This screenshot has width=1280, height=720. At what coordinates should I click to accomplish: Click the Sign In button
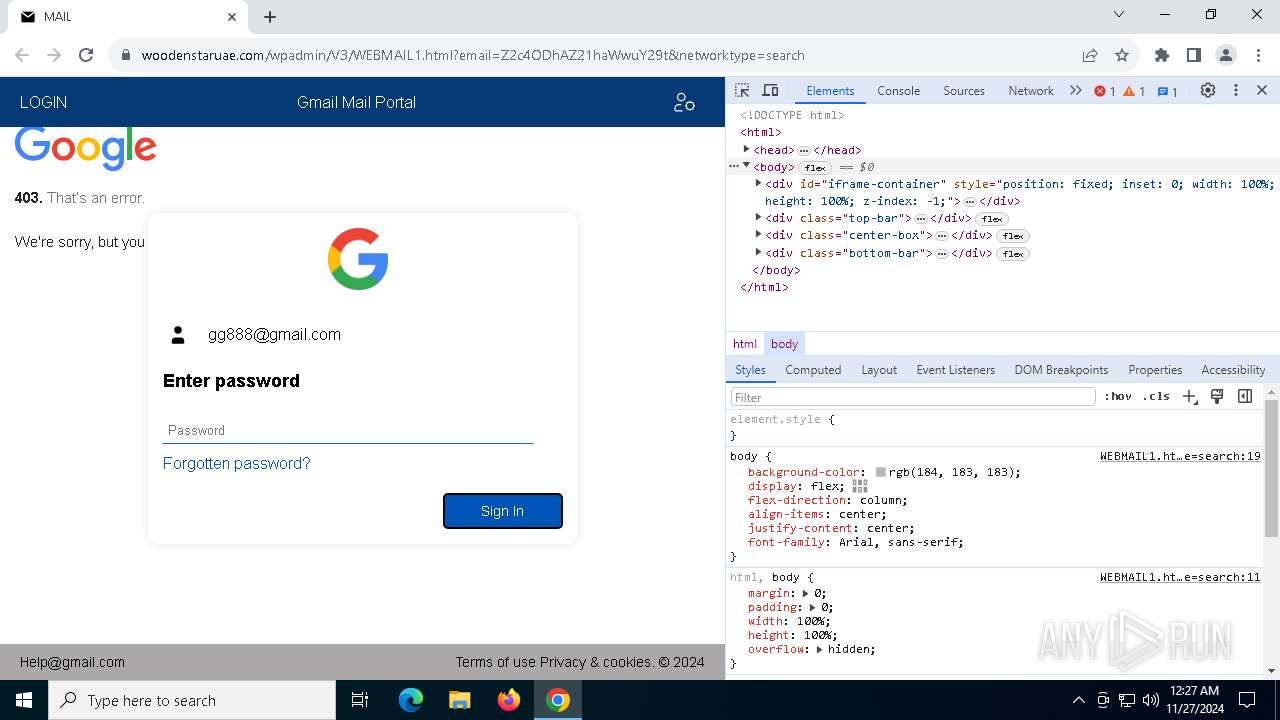503,511
